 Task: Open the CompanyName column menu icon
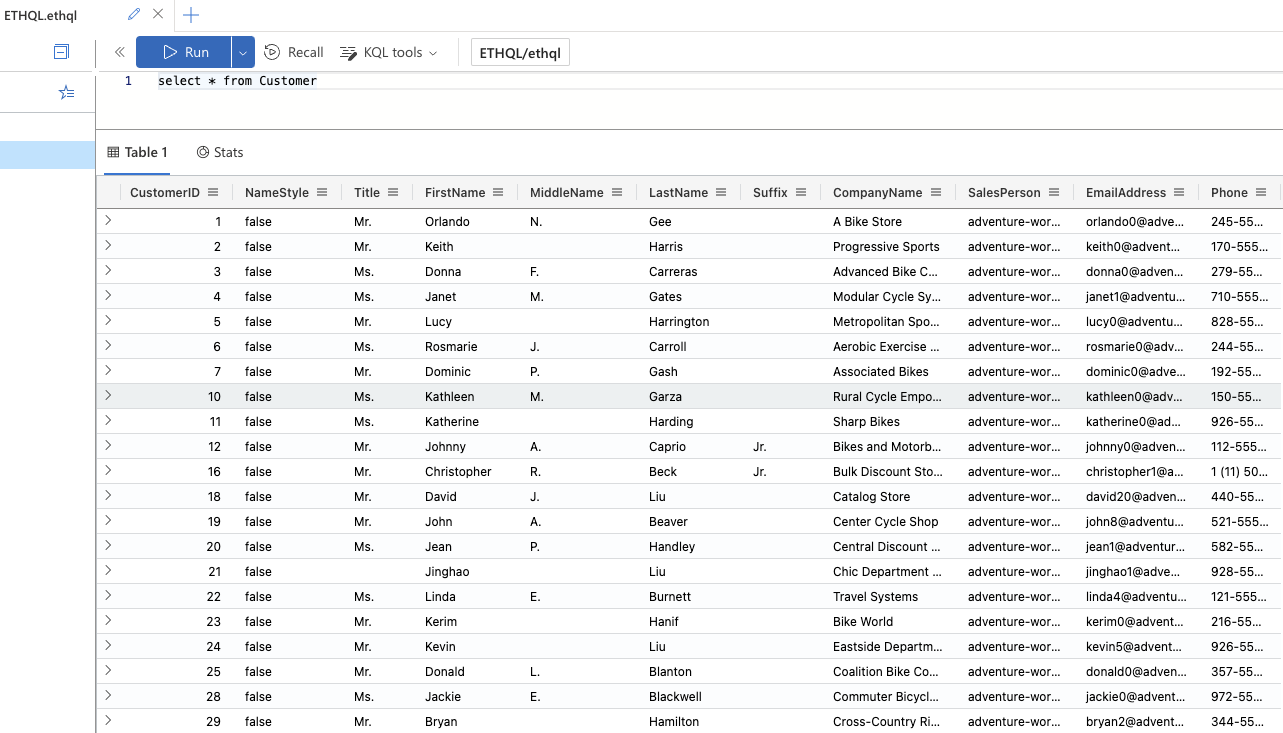(x=936, y=192)
